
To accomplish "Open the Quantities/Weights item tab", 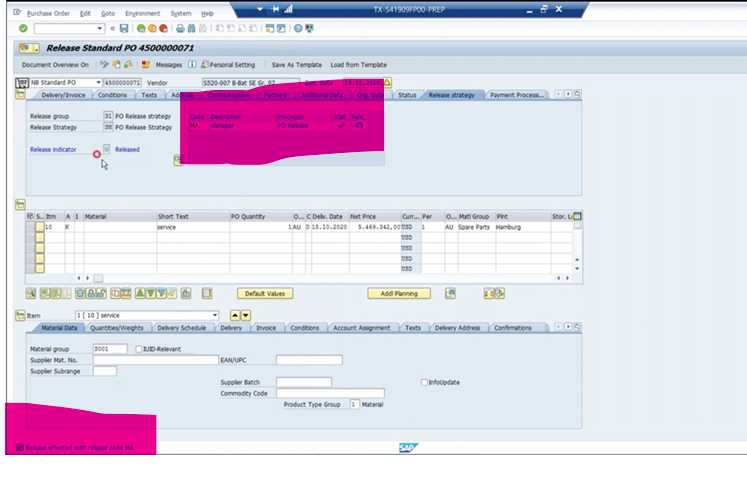I will click(117, 328).
